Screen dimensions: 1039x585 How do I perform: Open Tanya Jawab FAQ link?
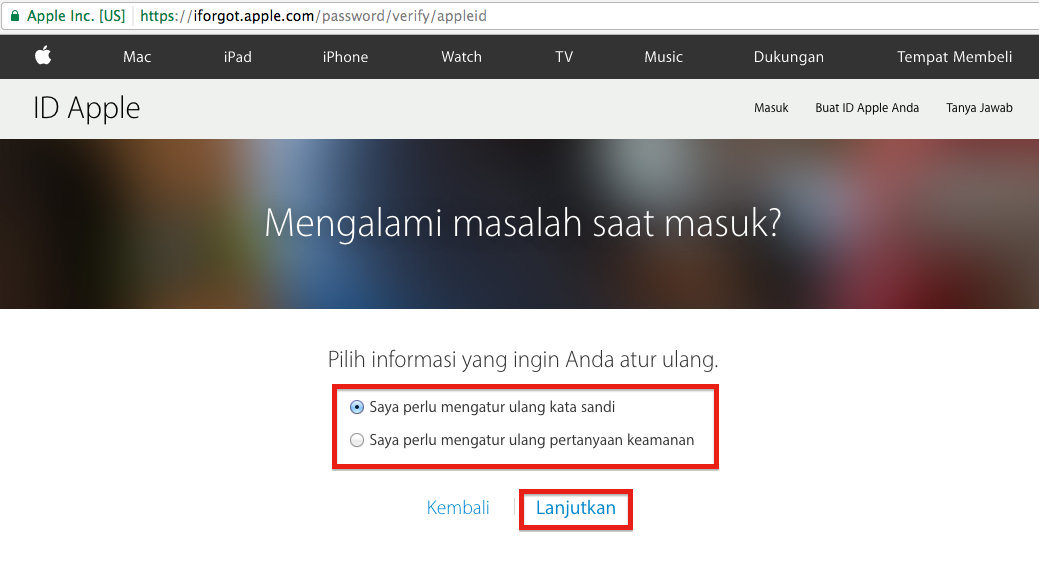click(x=979, y=108)
